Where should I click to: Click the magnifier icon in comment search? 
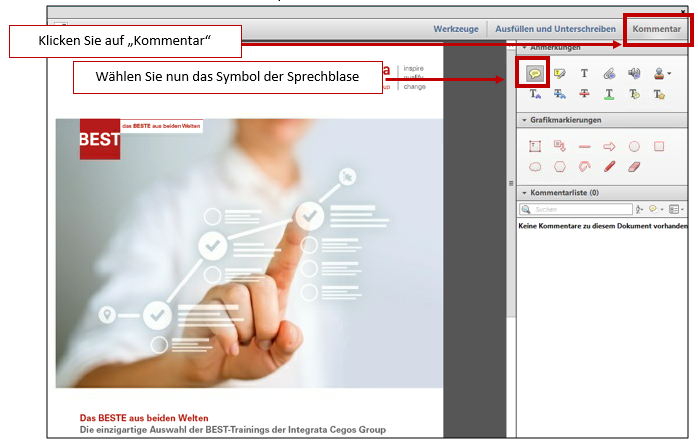pos(526,209)
